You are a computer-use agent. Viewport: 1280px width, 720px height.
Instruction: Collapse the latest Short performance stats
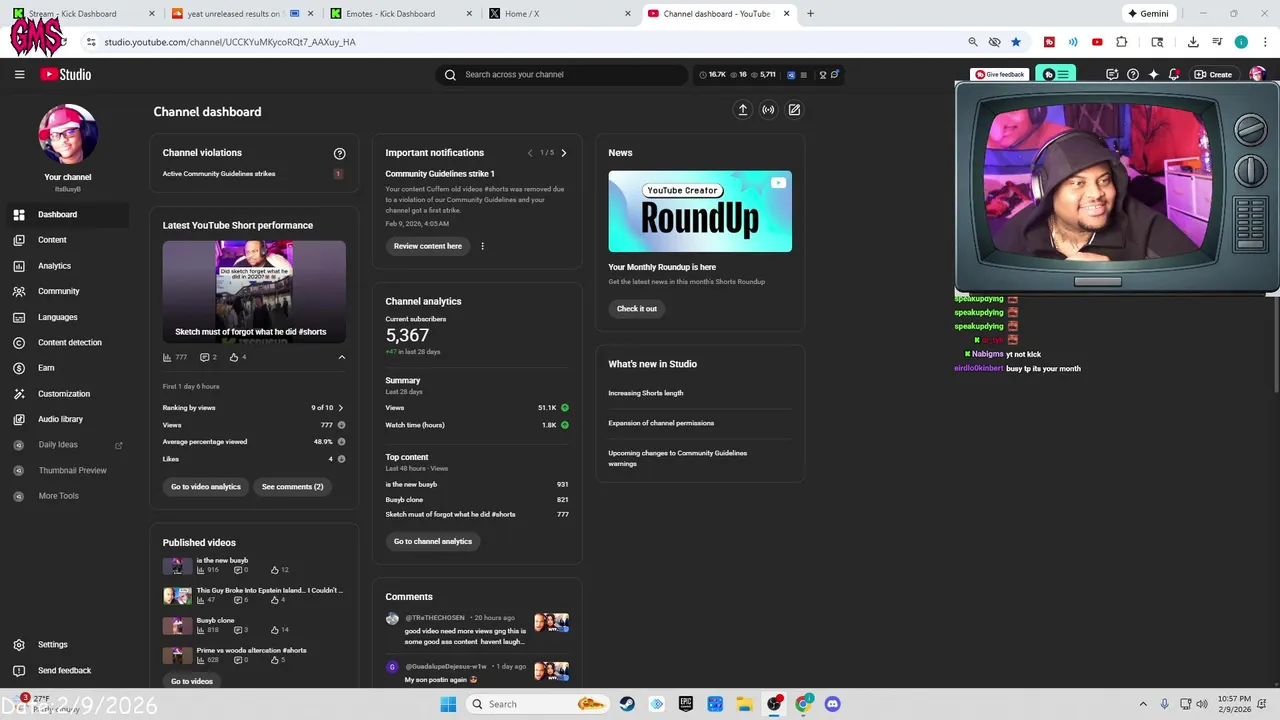(341, 357)
